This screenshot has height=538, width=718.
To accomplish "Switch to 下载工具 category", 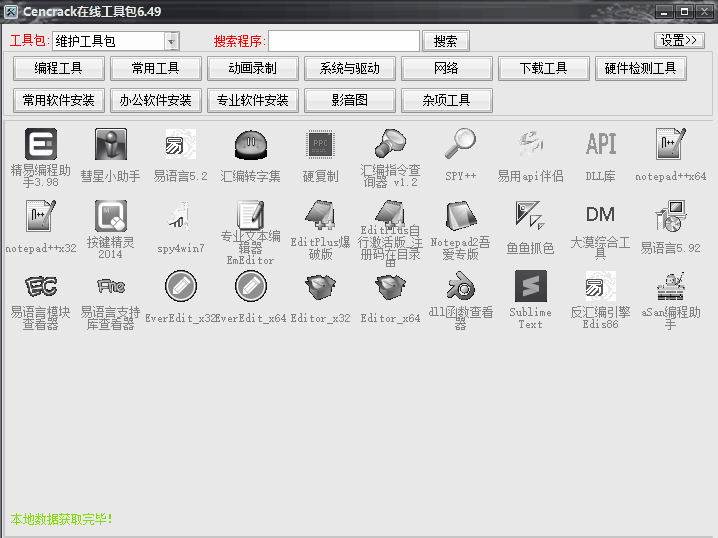I will (x=544, y=68).
